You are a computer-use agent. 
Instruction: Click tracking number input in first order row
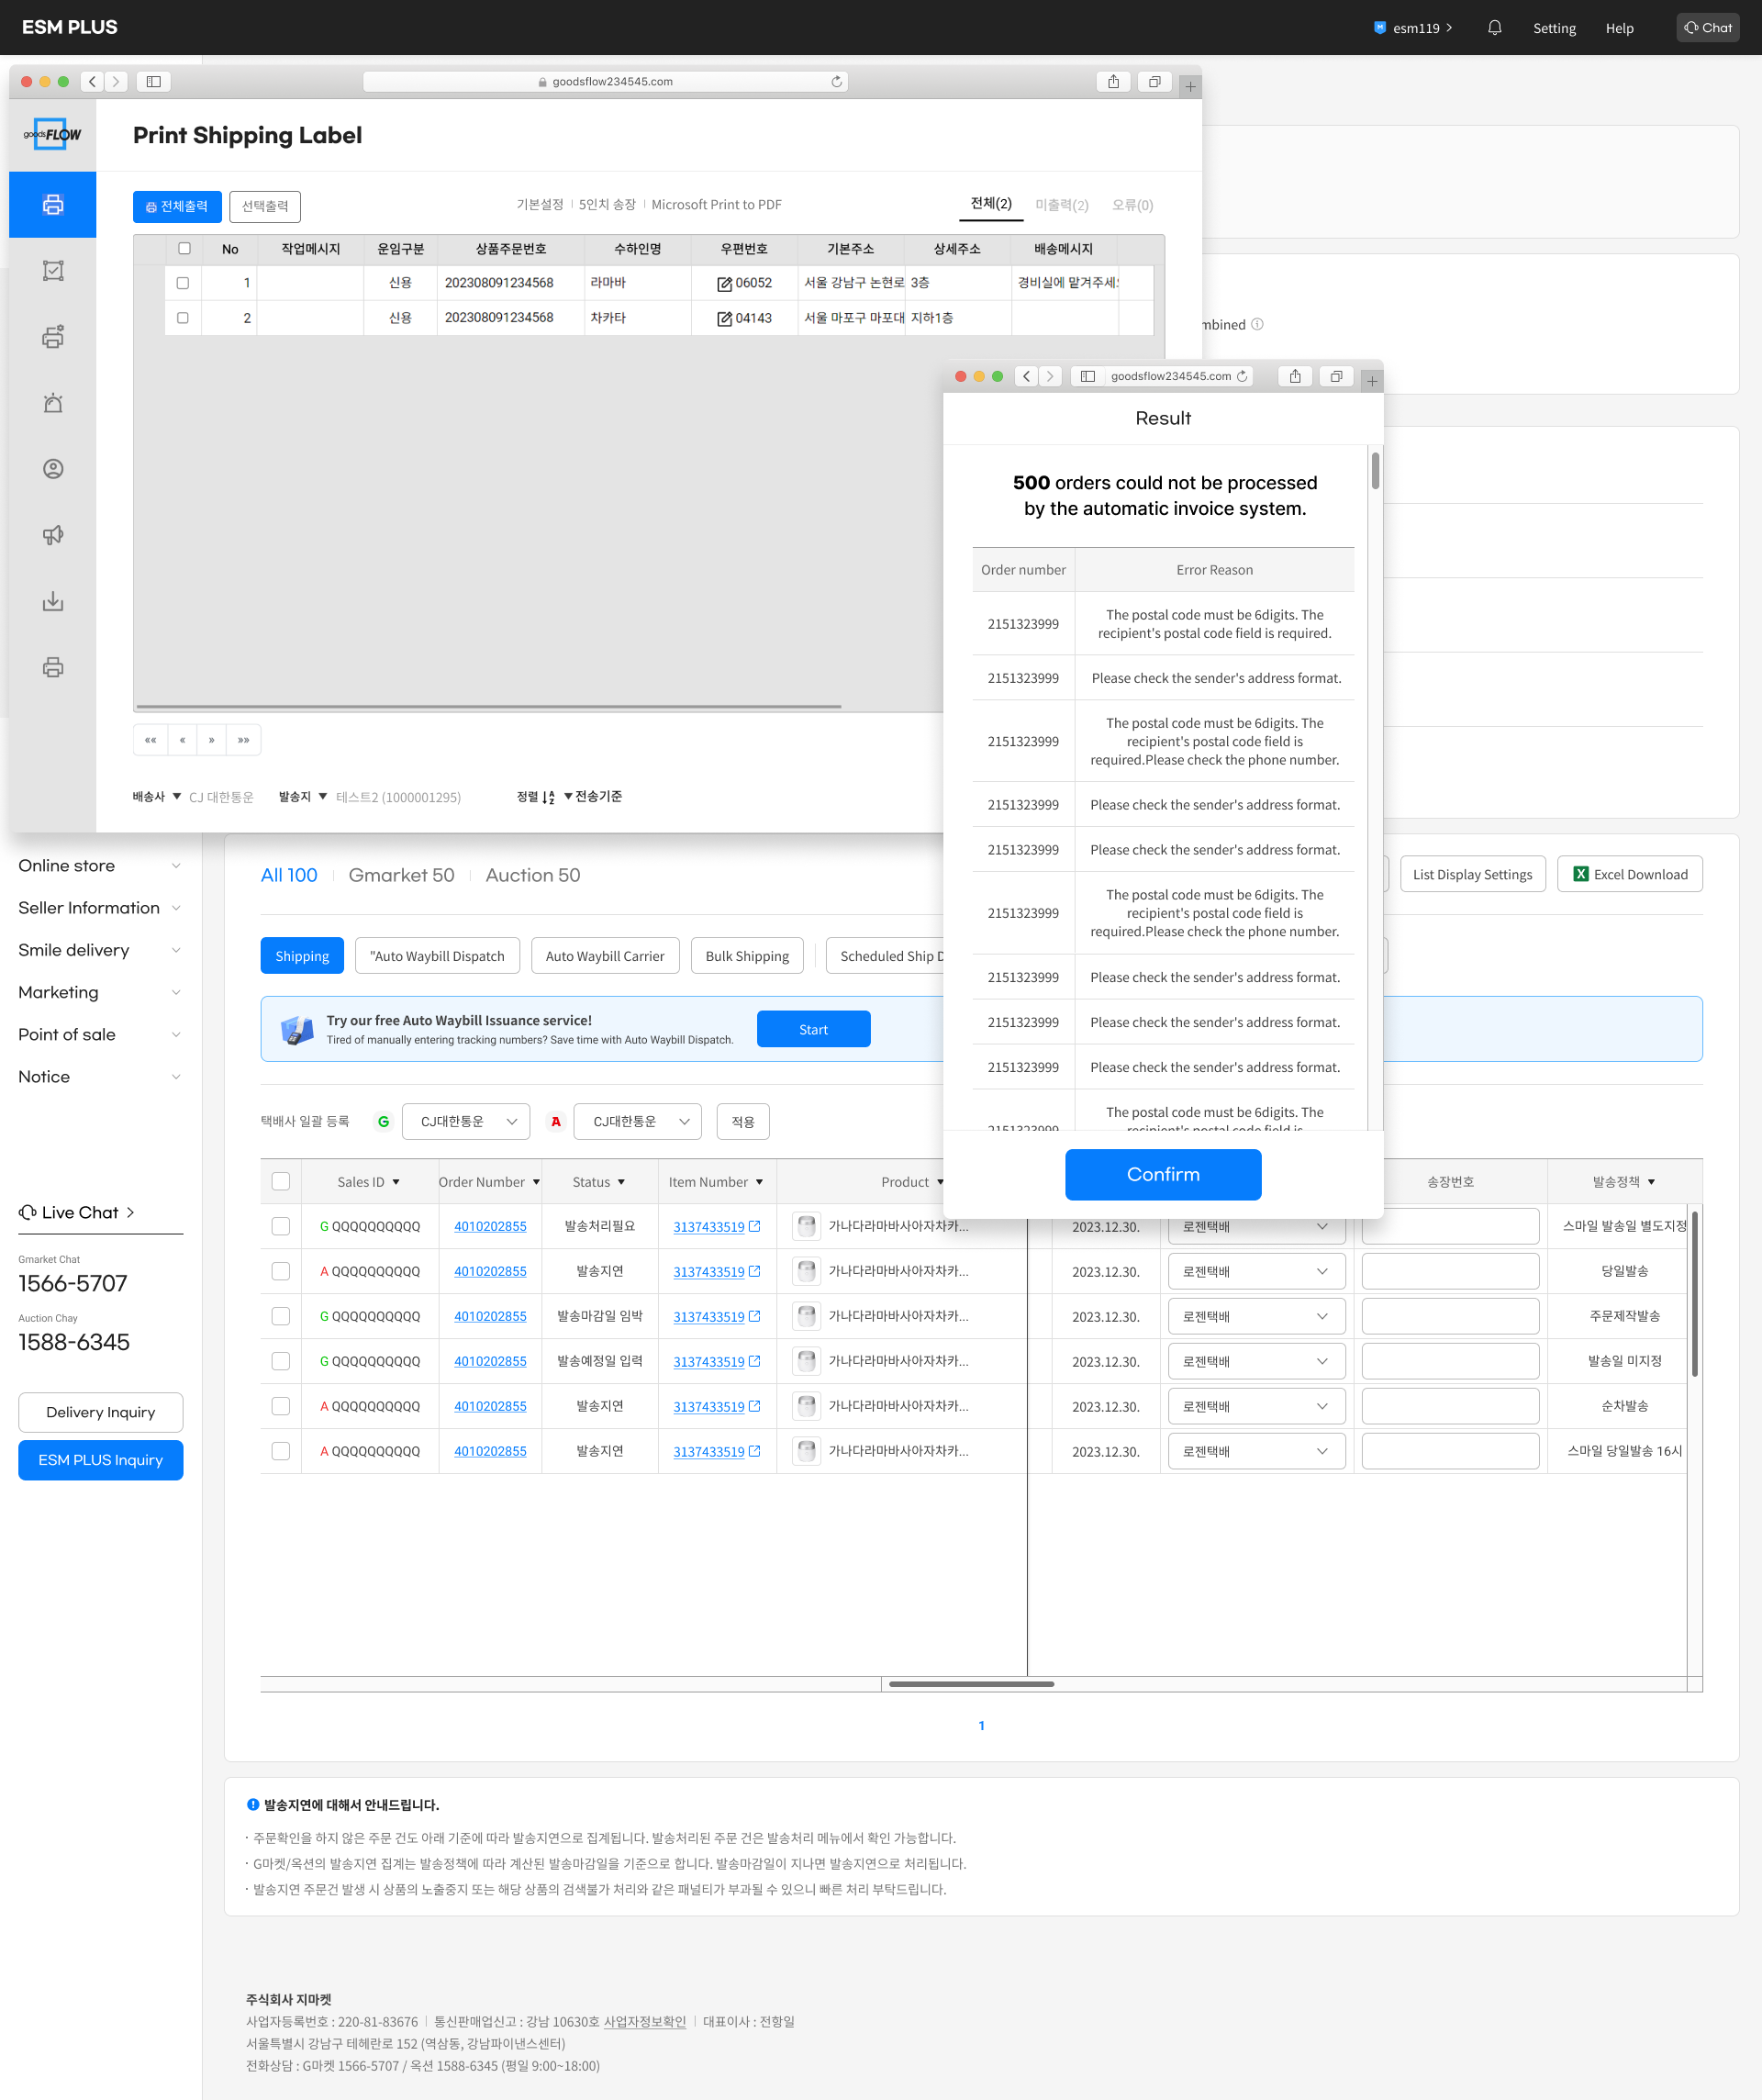click(1449, 1227)
